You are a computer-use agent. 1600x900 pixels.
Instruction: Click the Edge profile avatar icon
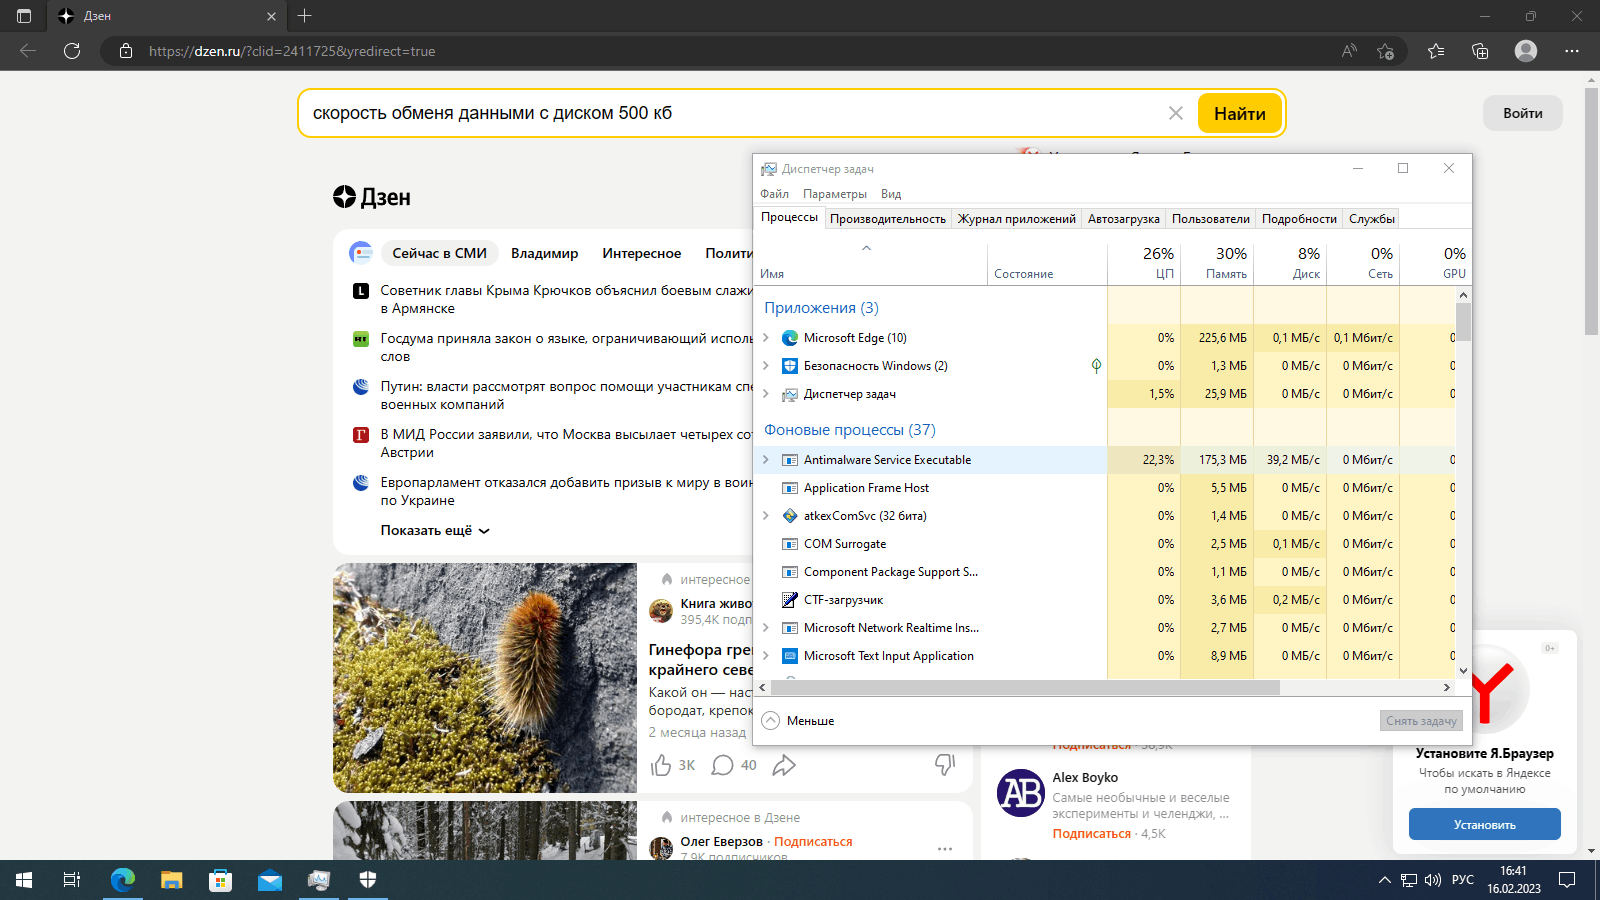pos(1526,51)
